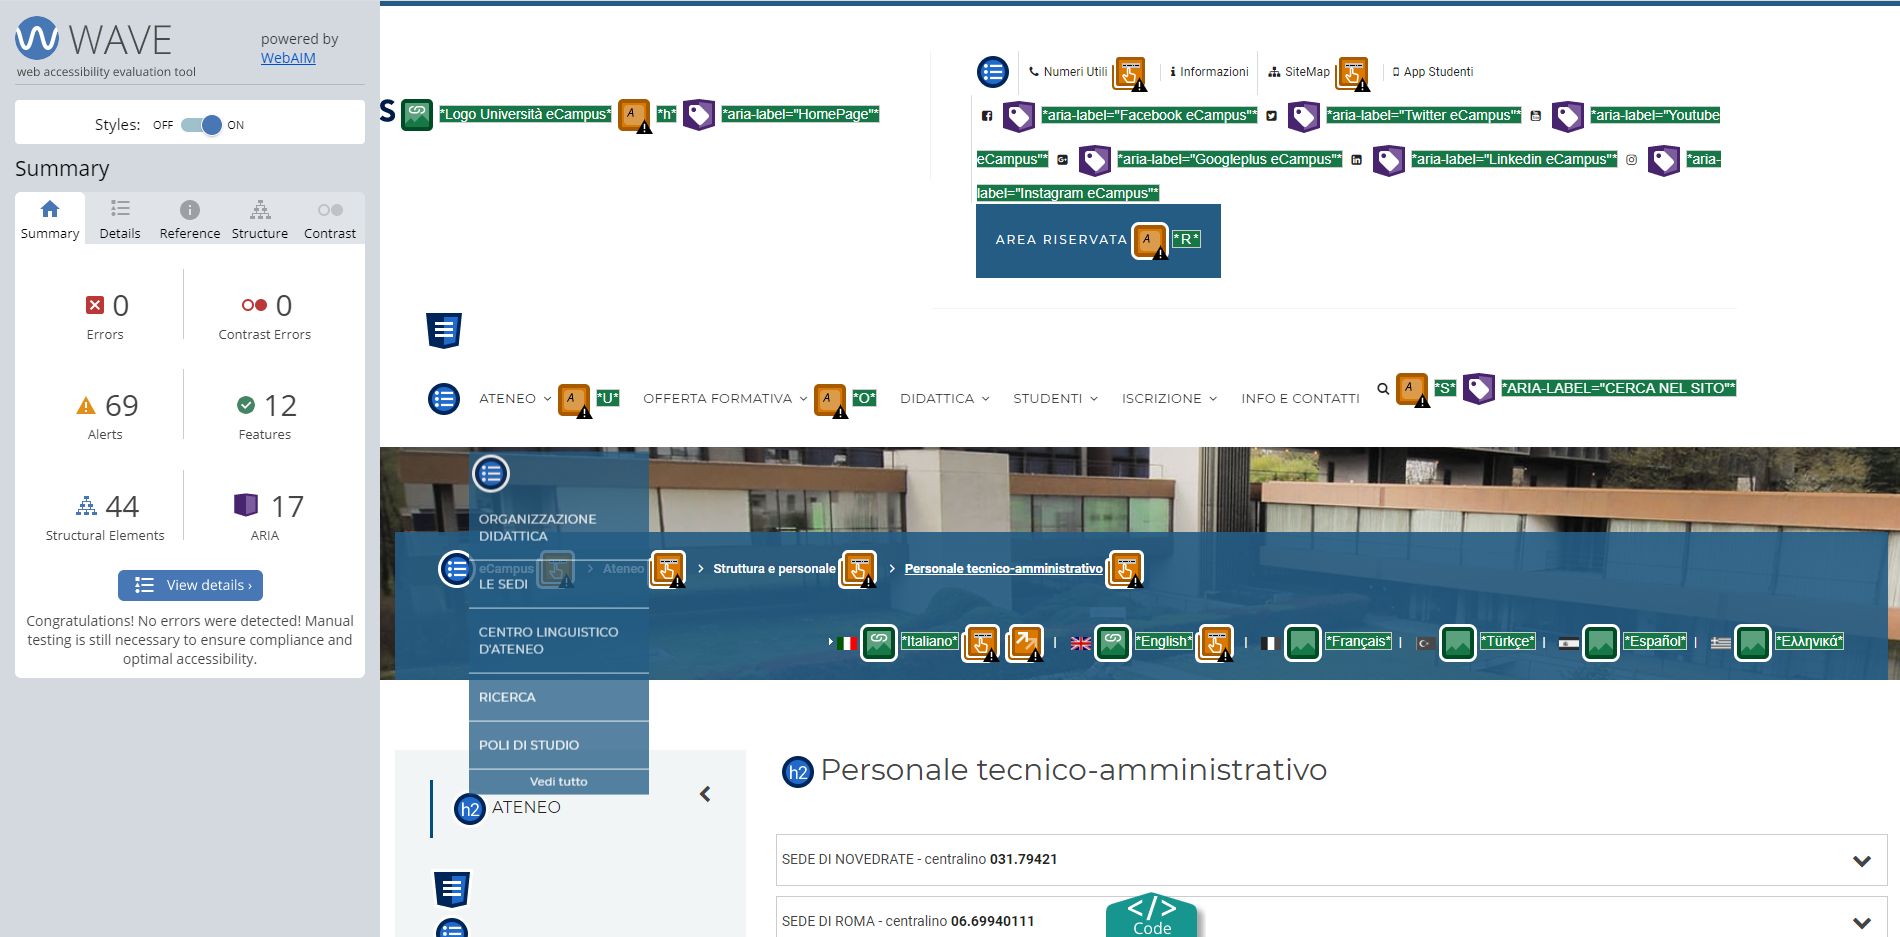Expand the OFFERTA FORMATIVA menu
This screenshot has width=1900, height=937.
point(725,398)
